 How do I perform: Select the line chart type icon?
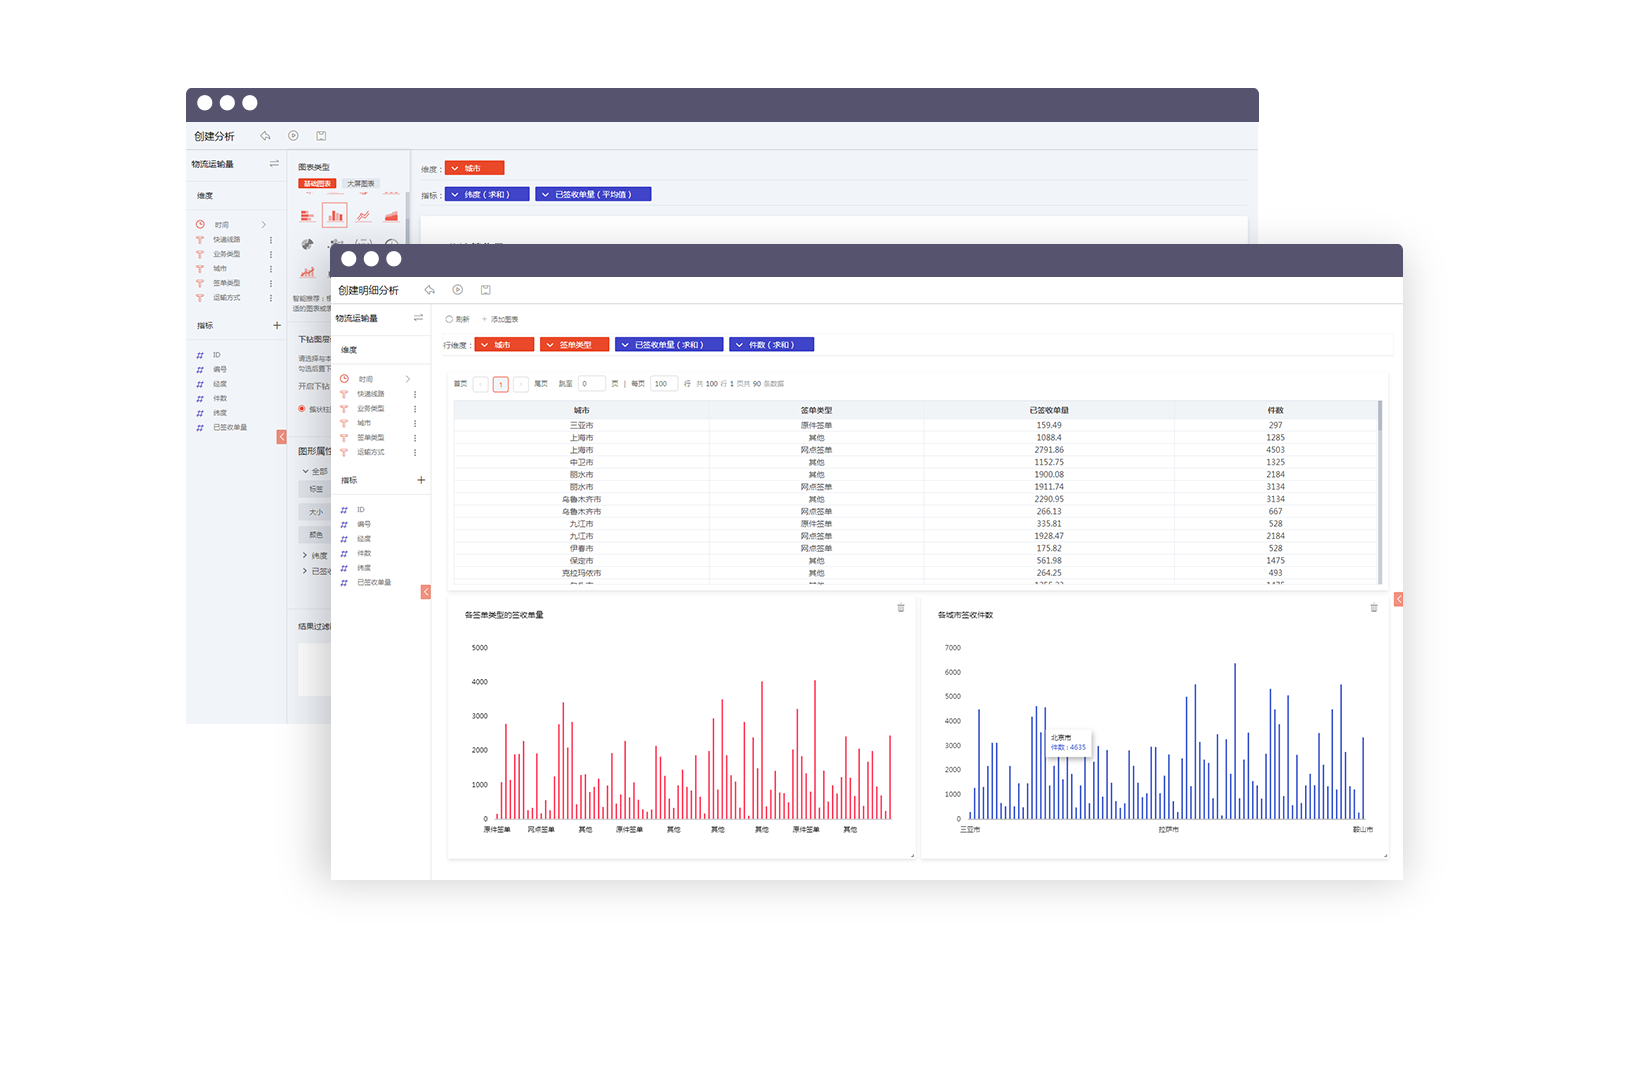363,215
